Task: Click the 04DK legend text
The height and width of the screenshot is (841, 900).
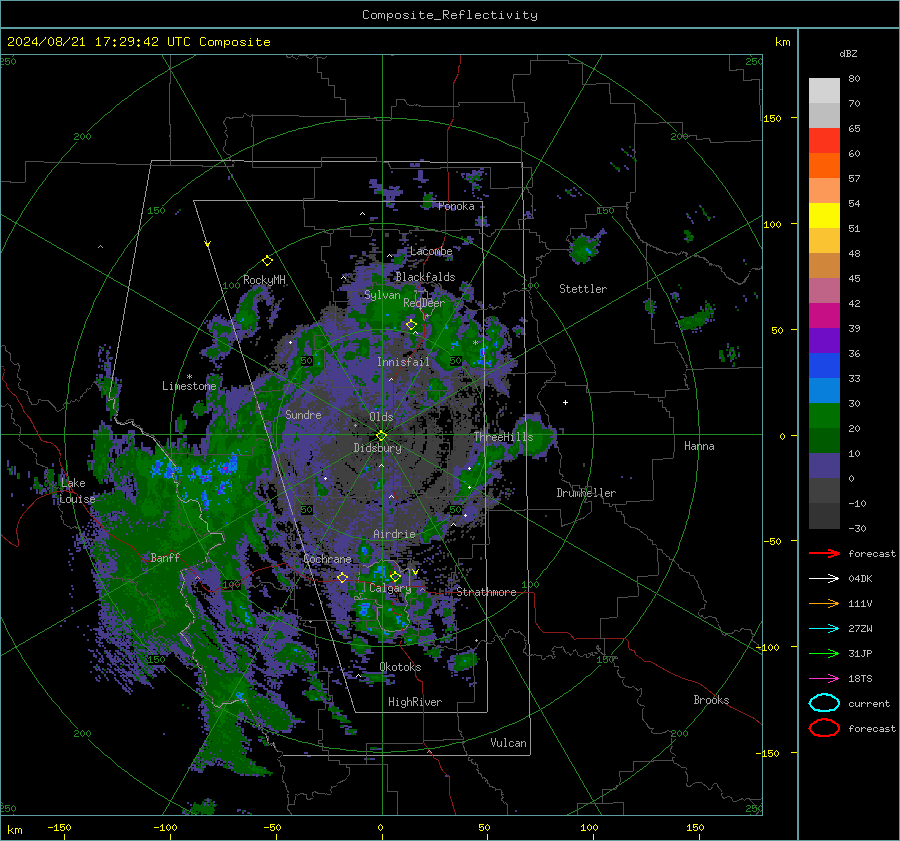Action: click(x=860, y=578)
